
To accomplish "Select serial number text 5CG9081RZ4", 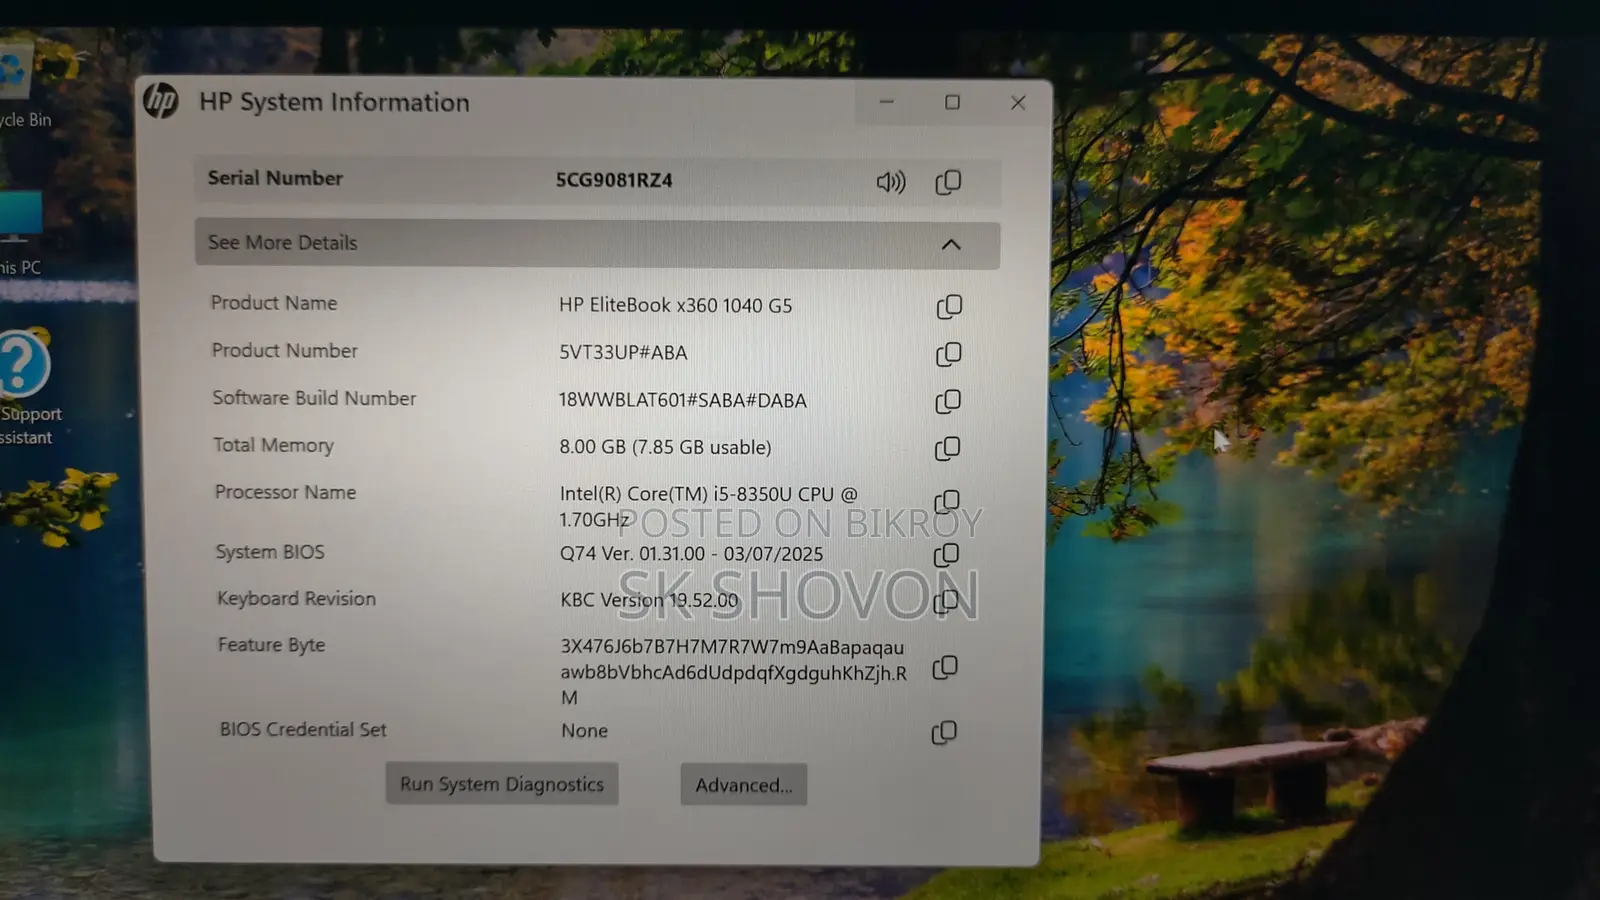I will 614,180.
